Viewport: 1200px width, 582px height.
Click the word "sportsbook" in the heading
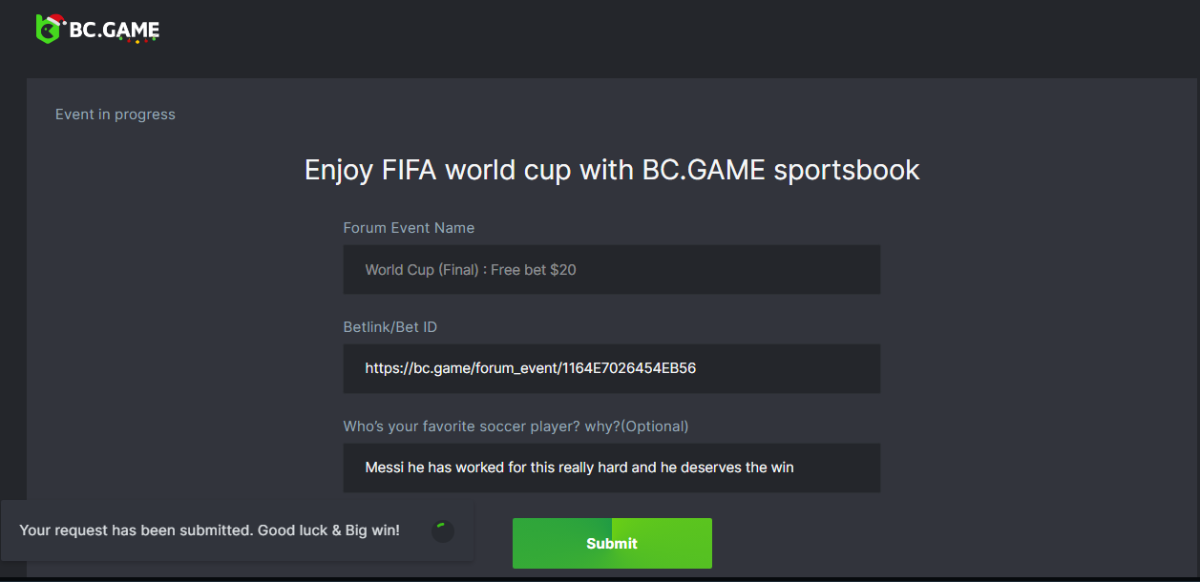click(x=846, y=170)
